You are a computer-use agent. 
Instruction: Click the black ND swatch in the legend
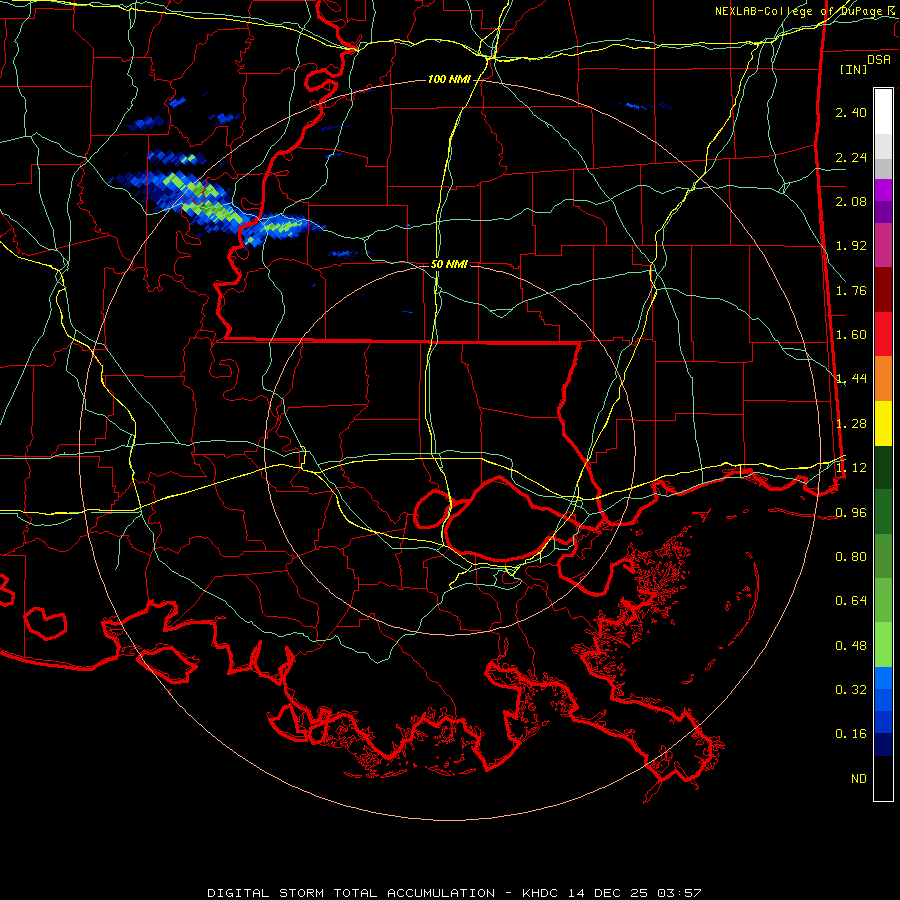[883, 778]
